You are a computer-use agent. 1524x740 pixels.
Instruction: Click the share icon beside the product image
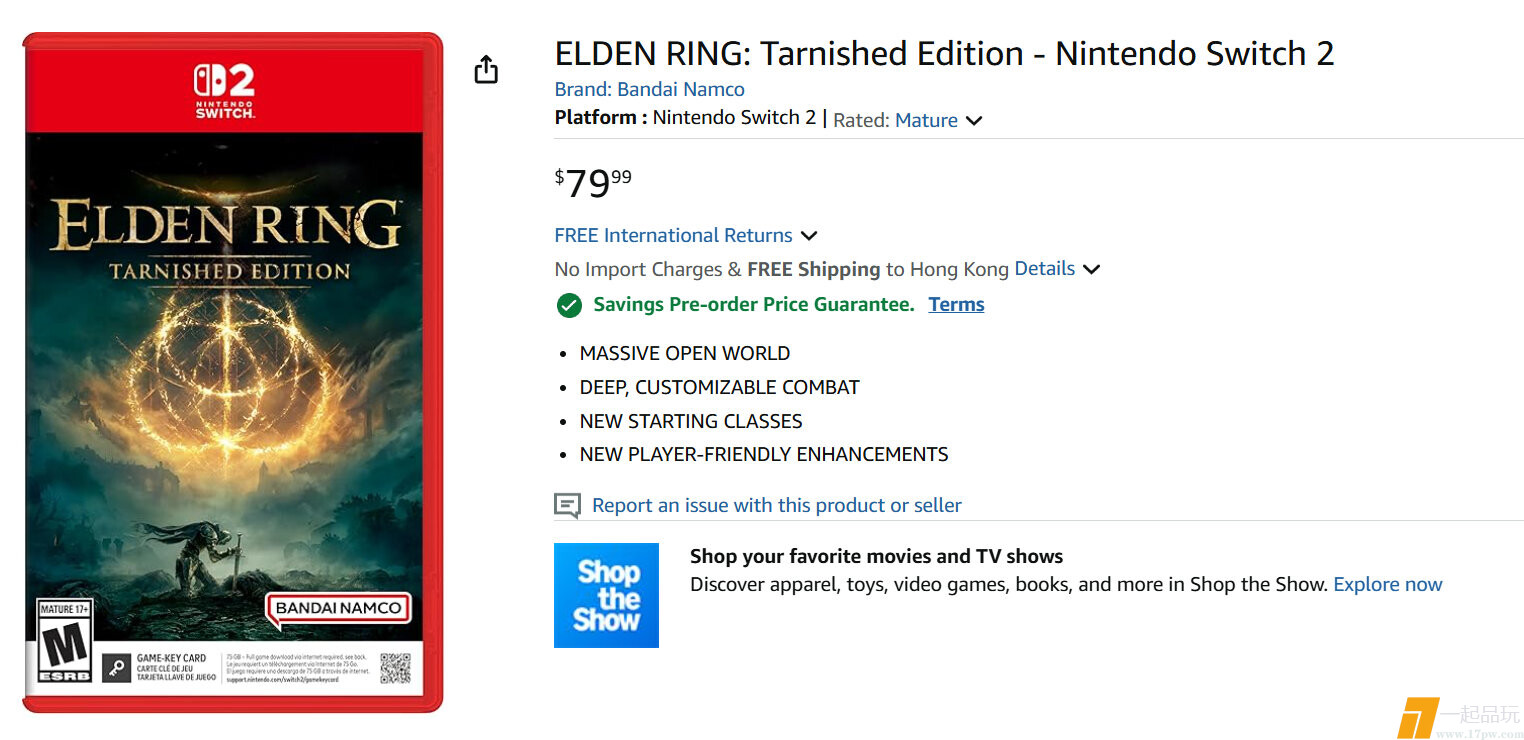tap(486, 70)
